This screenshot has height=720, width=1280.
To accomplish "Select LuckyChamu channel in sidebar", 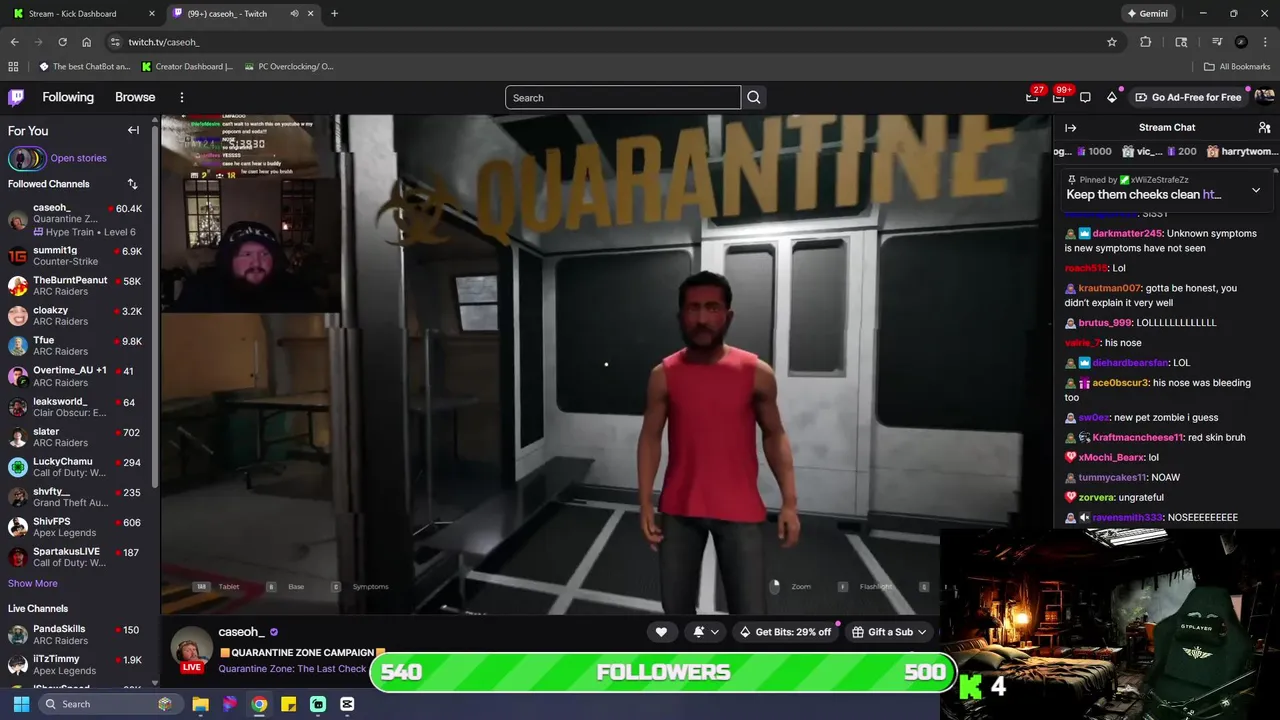I will [x=75, y=467].
